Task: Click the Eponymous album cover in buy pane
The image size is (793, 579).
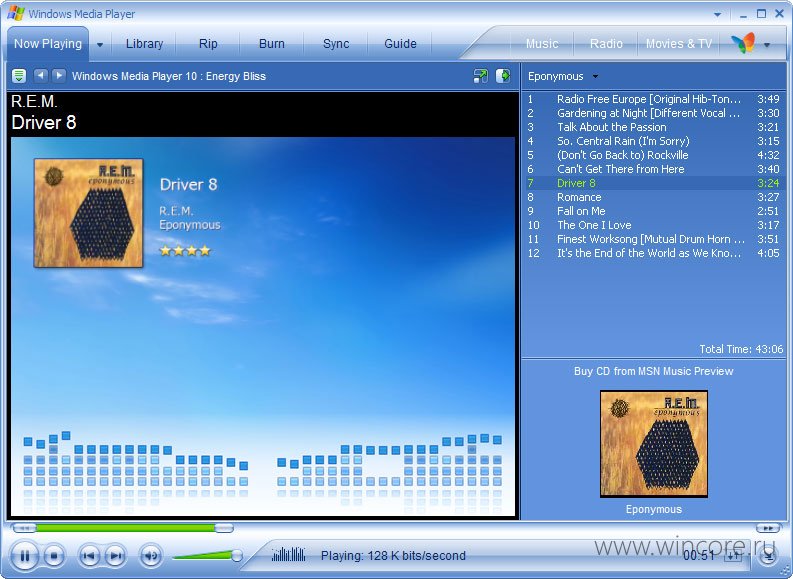Action: coord(653,443)
